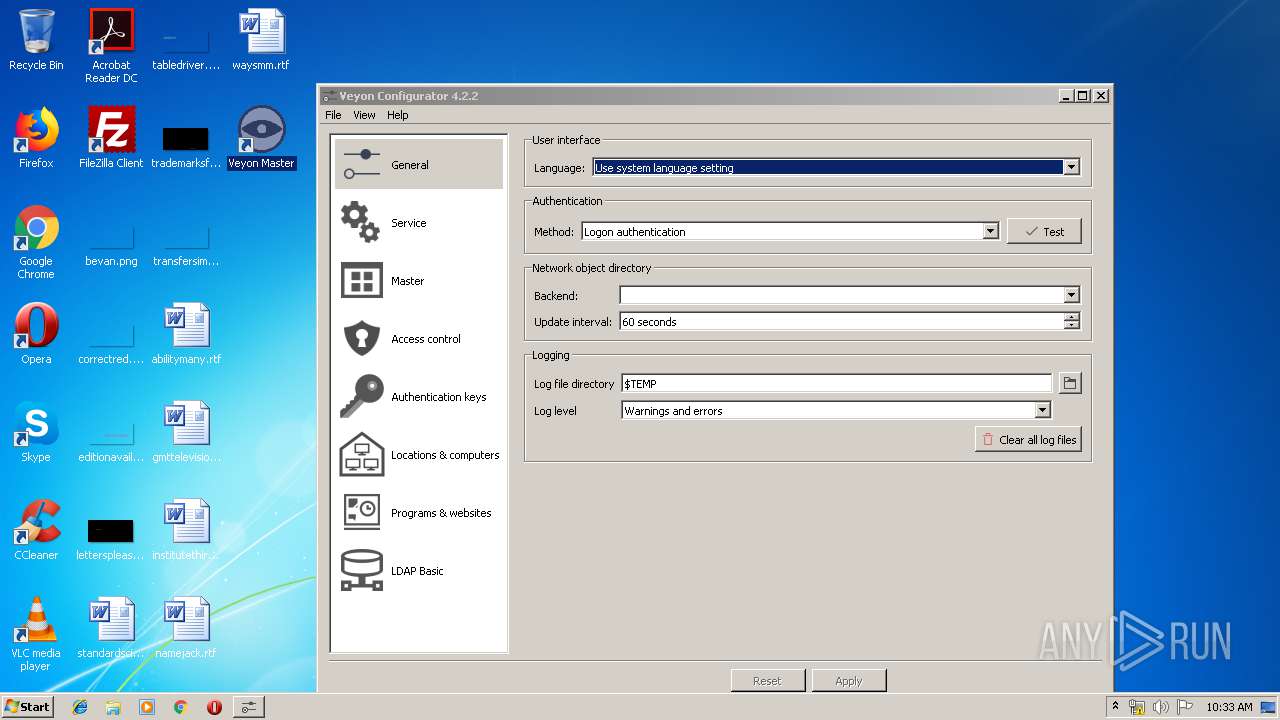The image size is (1280, 720).
Task: Open the View menu
Action: click(364, 115)
